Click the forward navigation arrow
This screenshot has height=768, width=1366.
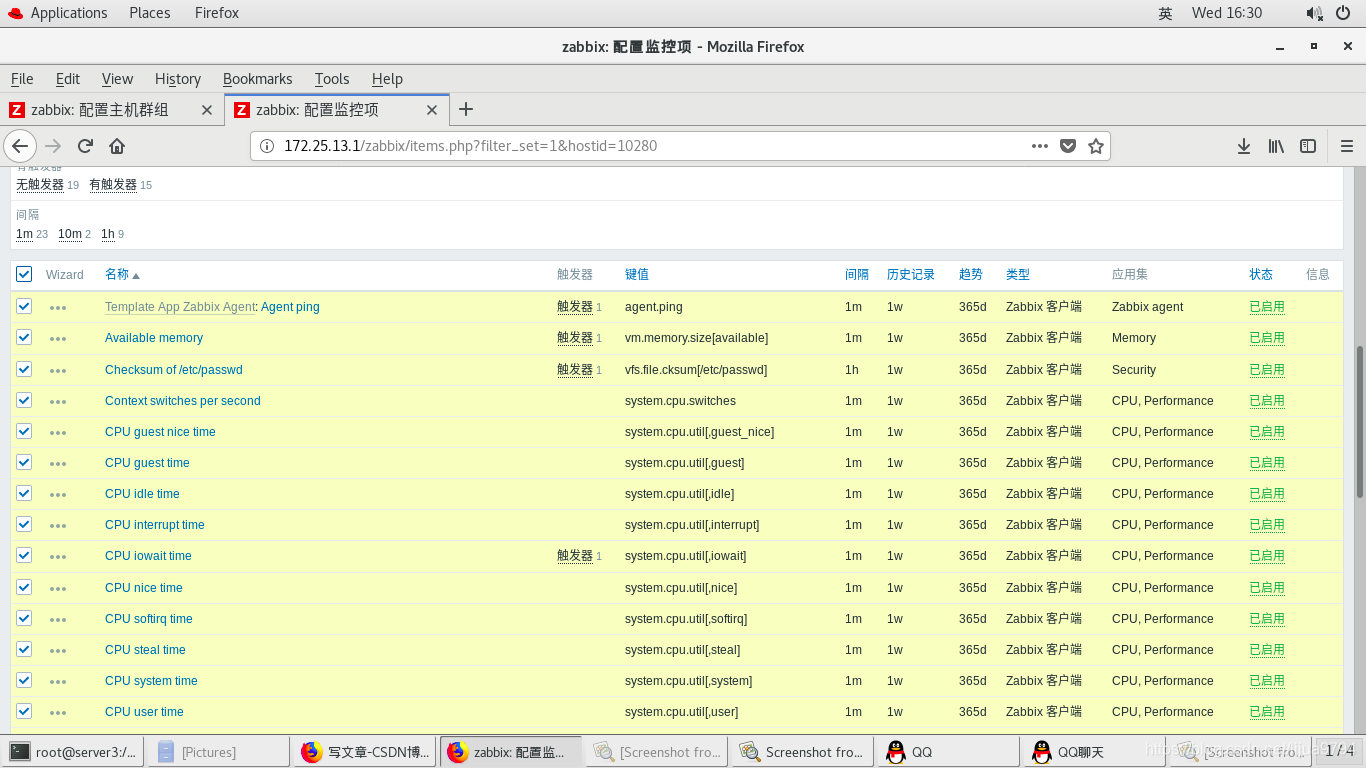point(54,146)
